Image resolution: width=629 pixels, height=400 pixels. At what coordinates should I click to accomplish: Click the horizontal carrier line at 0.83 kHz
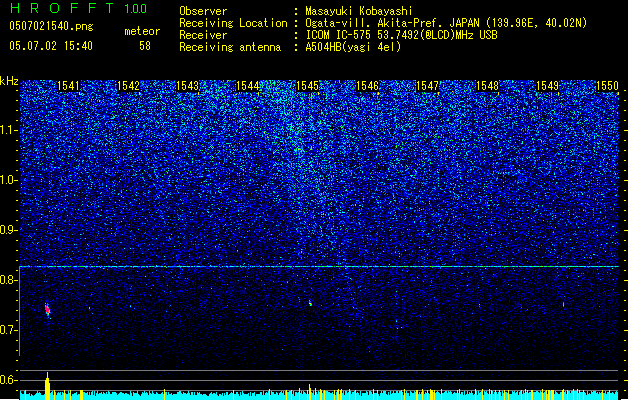coord(319,266)
